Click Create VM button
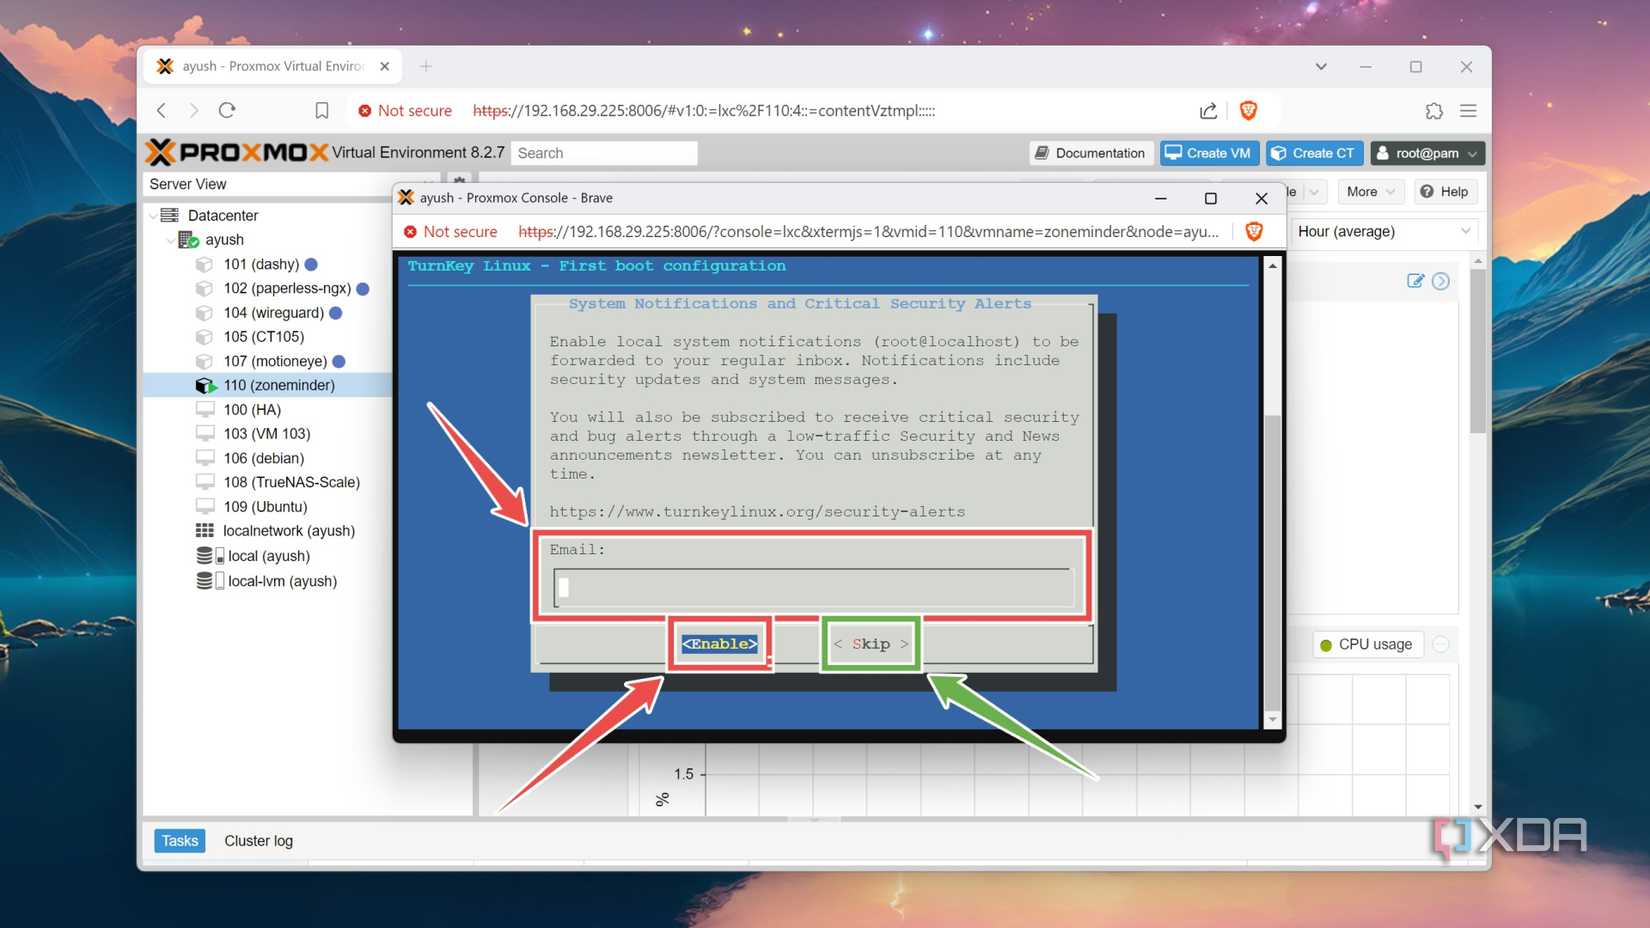 click(x=1209, y=153)
